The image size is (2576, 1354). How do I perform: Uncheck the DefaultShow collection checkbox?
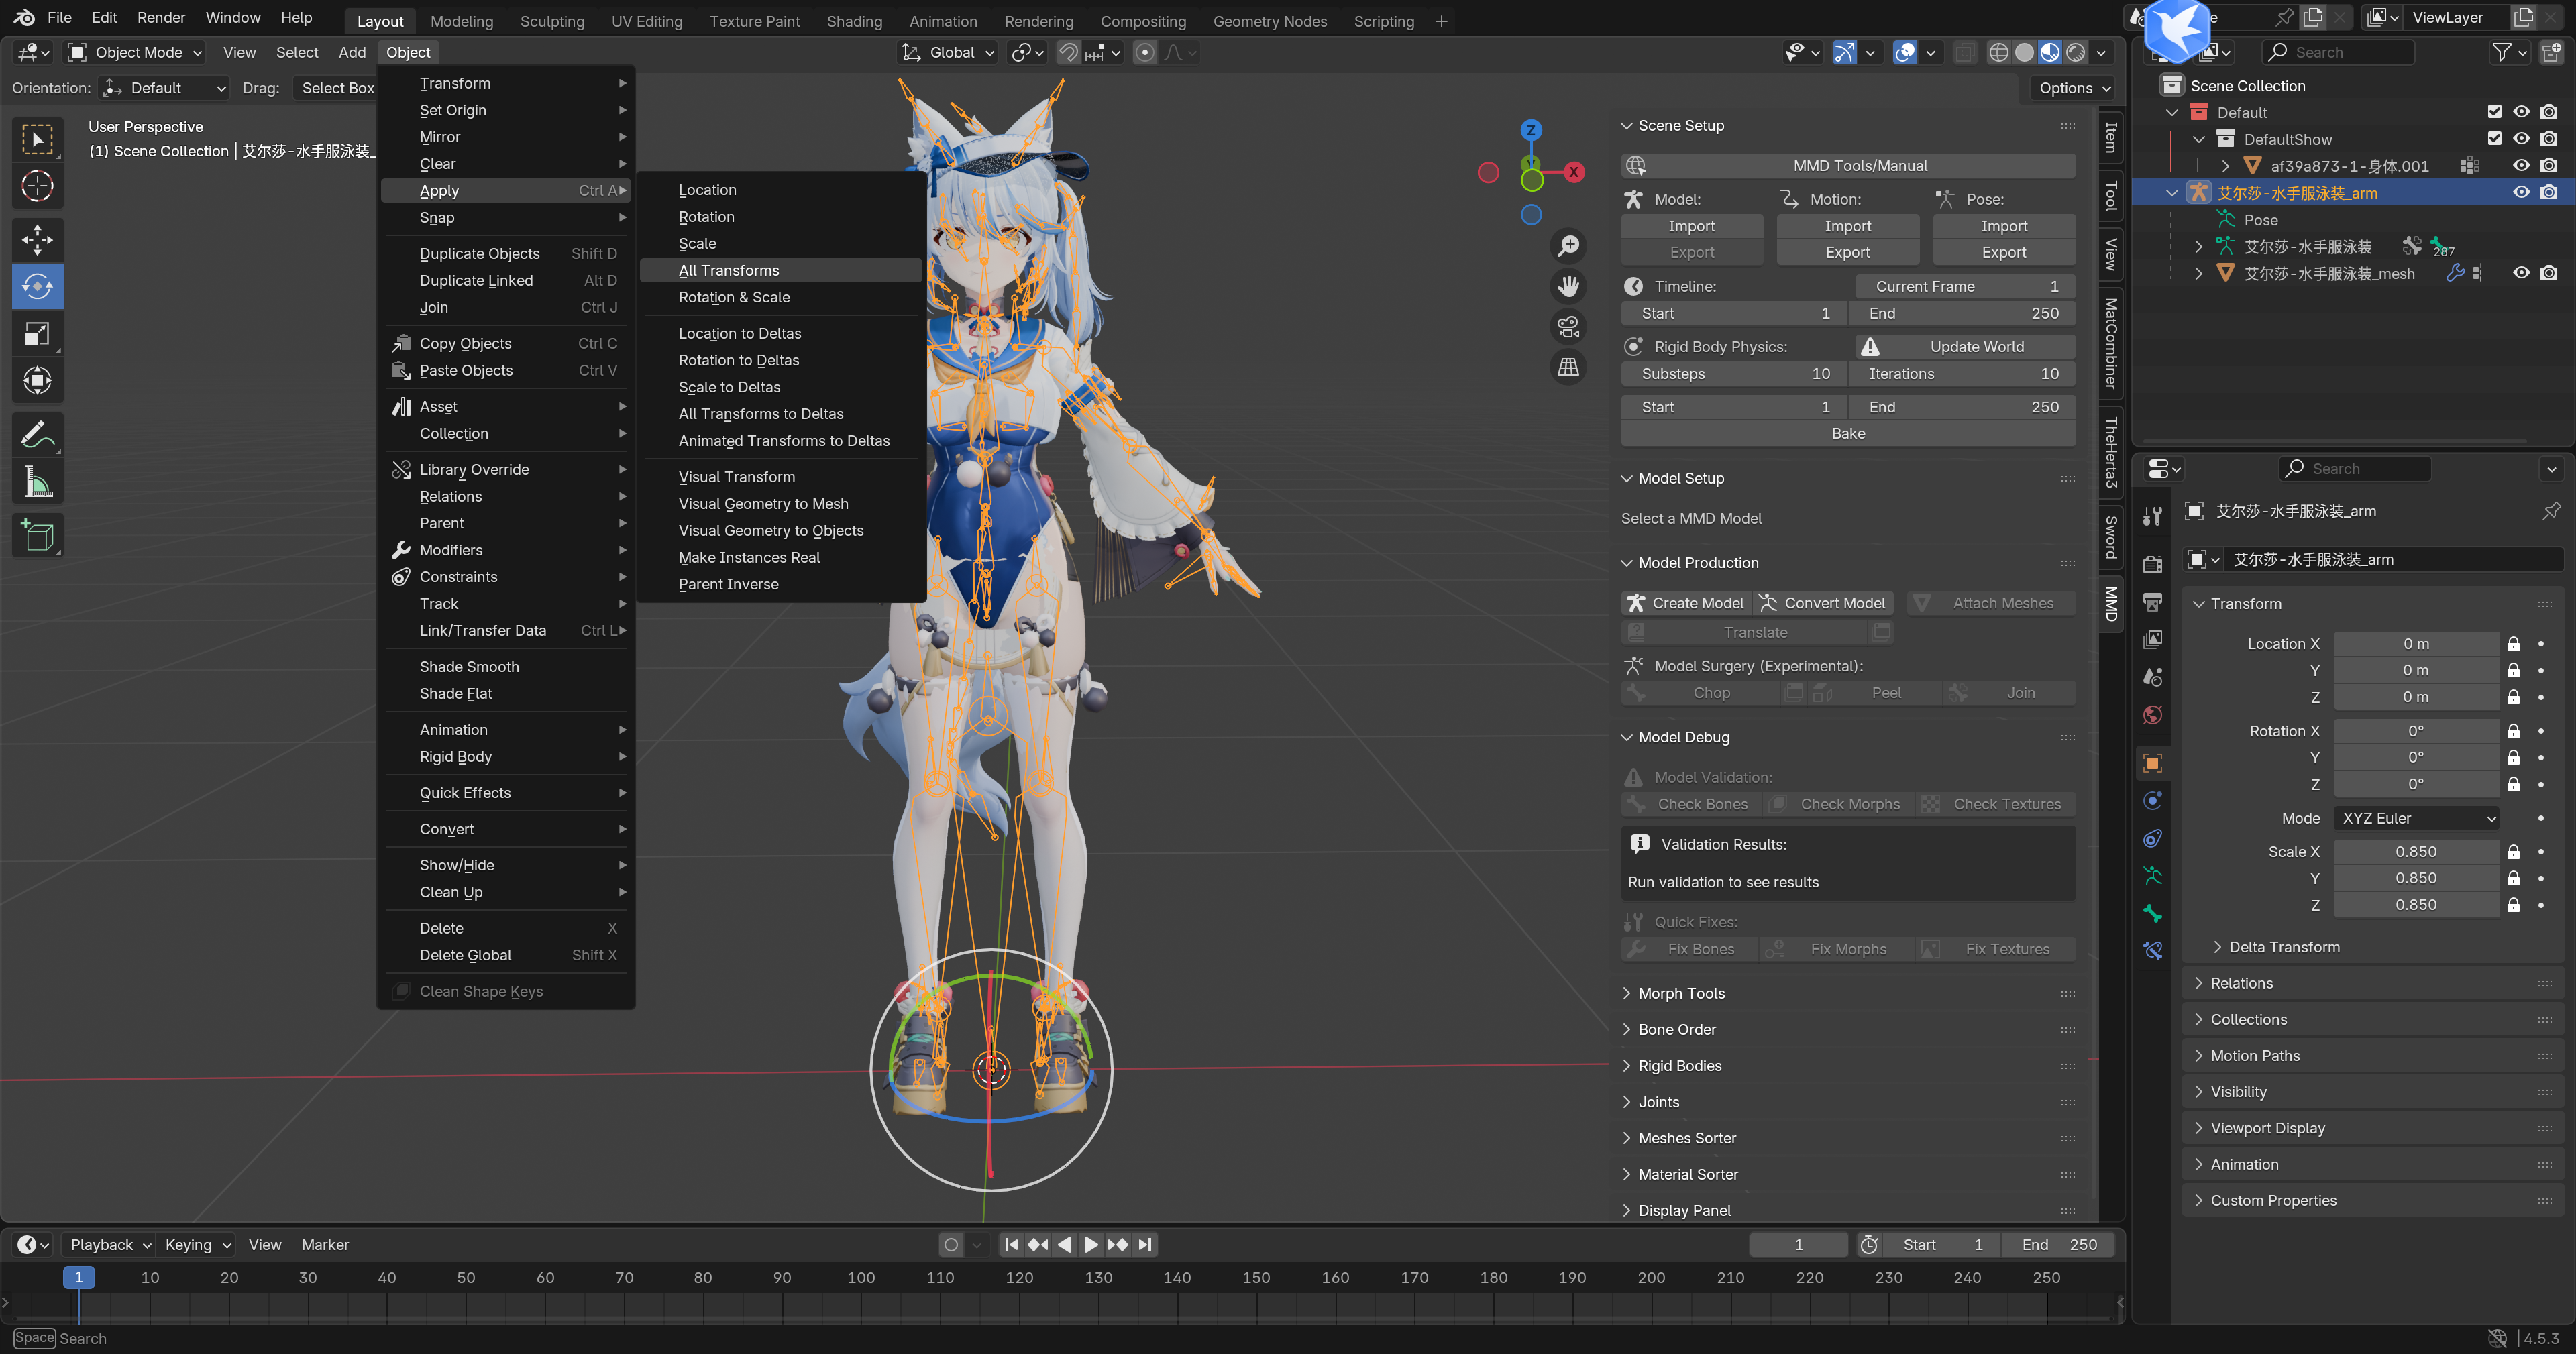(2494, 139)
